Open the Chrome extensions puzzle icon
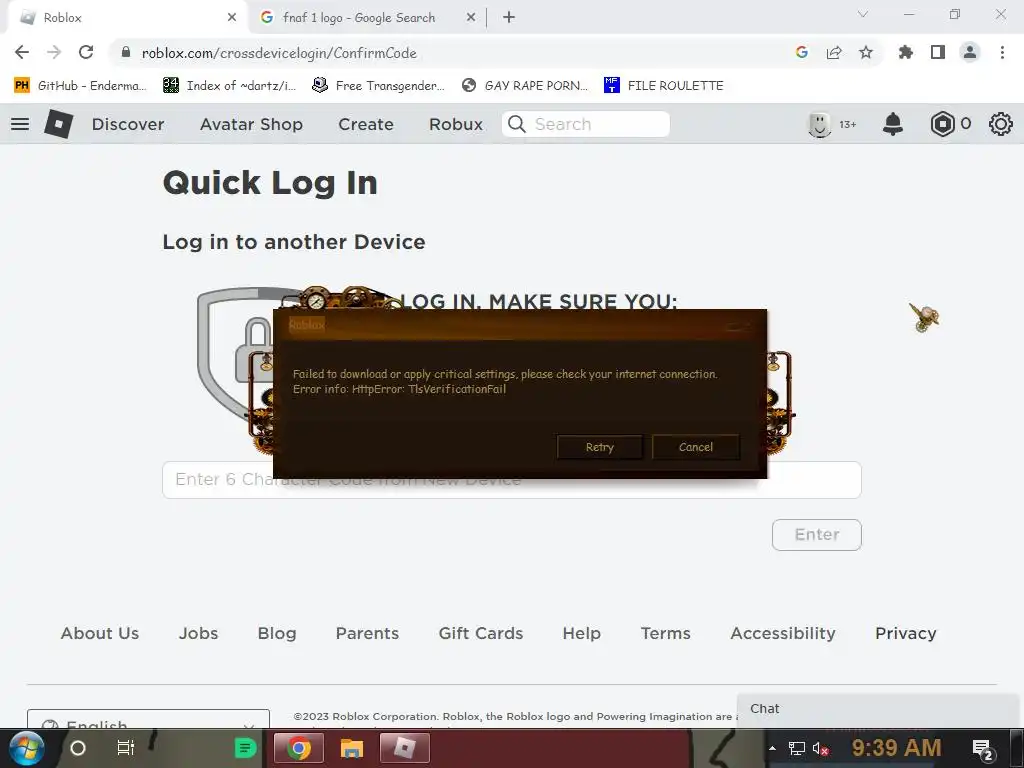Screen dimensions: 1024x768 (906, 52)
